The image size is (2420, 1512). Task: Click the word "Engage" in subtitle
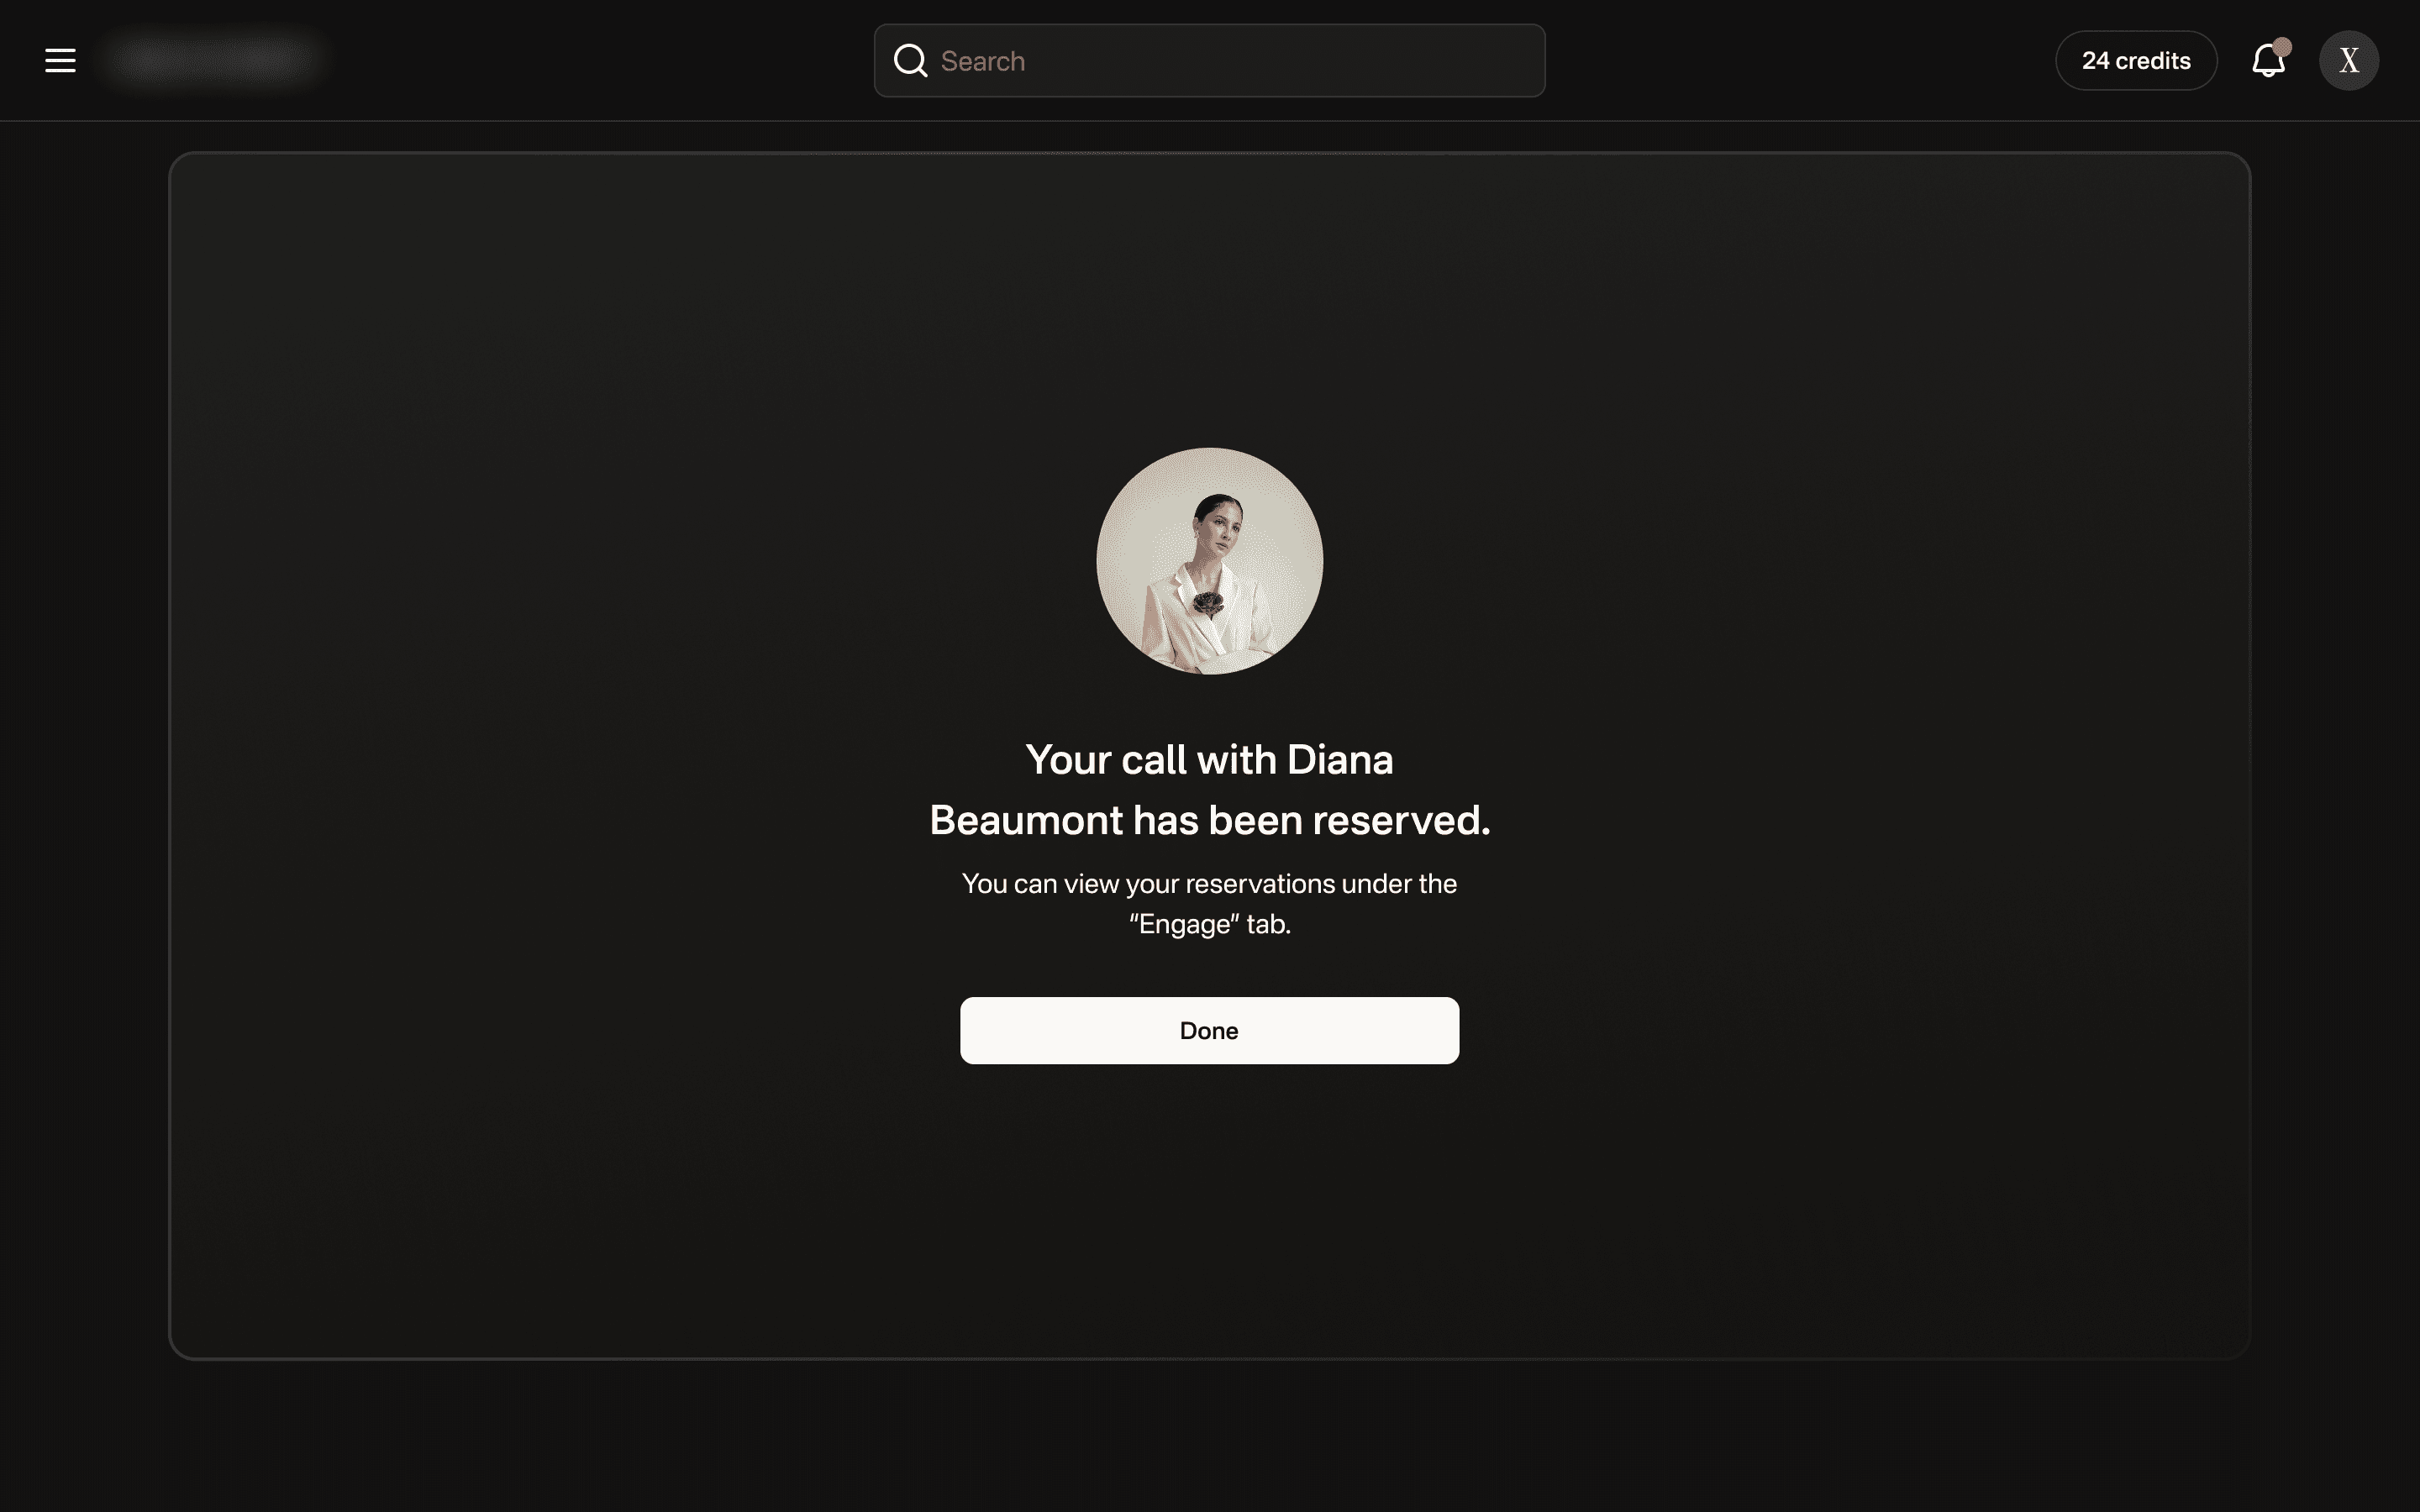coord(1184,924)
